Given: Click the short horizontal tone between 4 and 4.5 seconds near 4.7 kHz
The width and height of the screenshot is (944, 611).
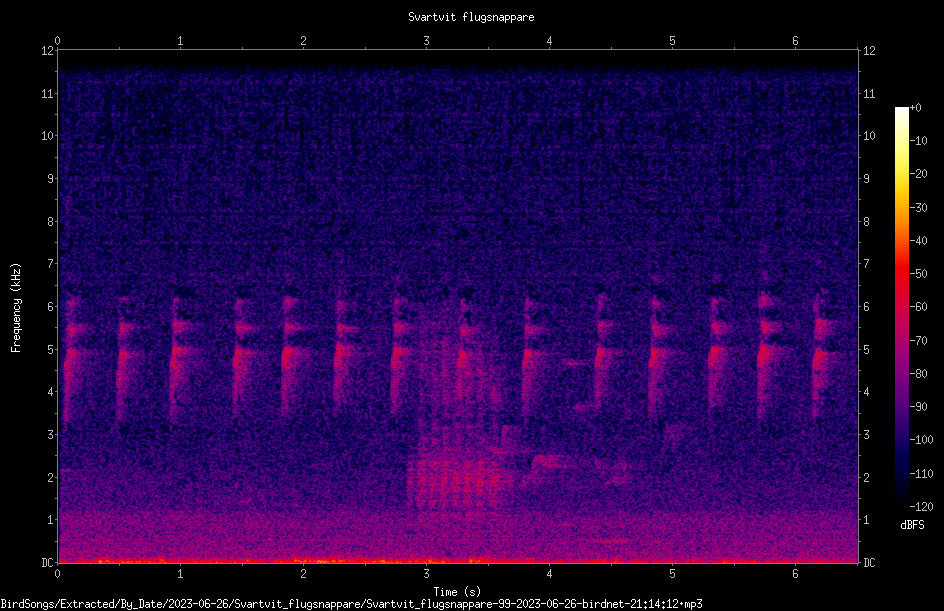Looking at the screenshot, I should [x=577, y=363].
